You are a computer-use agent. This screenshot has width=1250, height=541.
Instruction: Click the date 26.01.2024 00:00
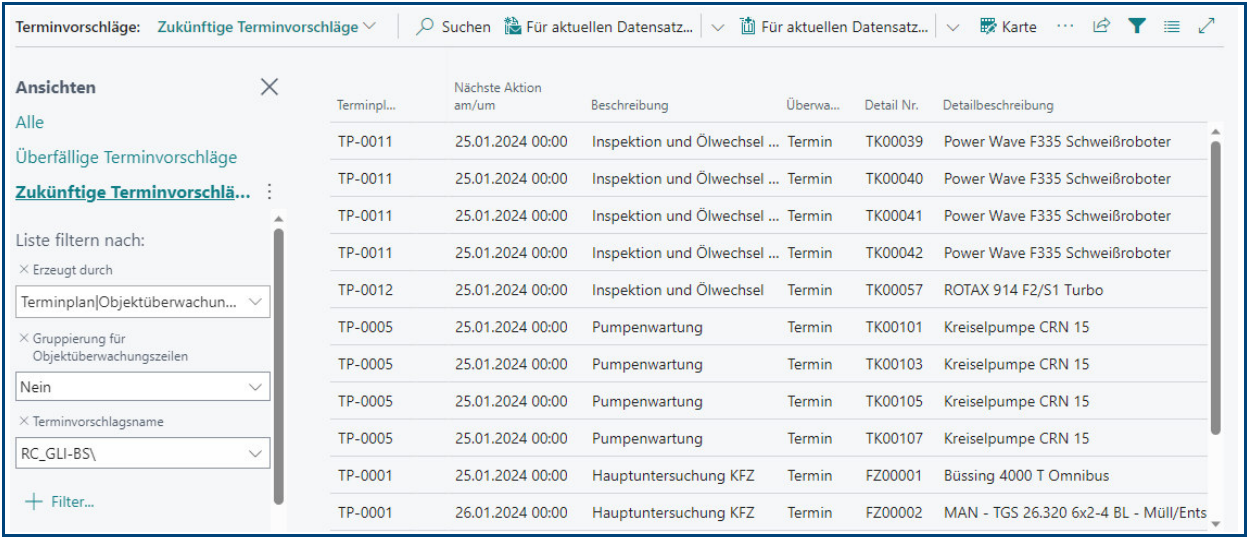point(511,513)
